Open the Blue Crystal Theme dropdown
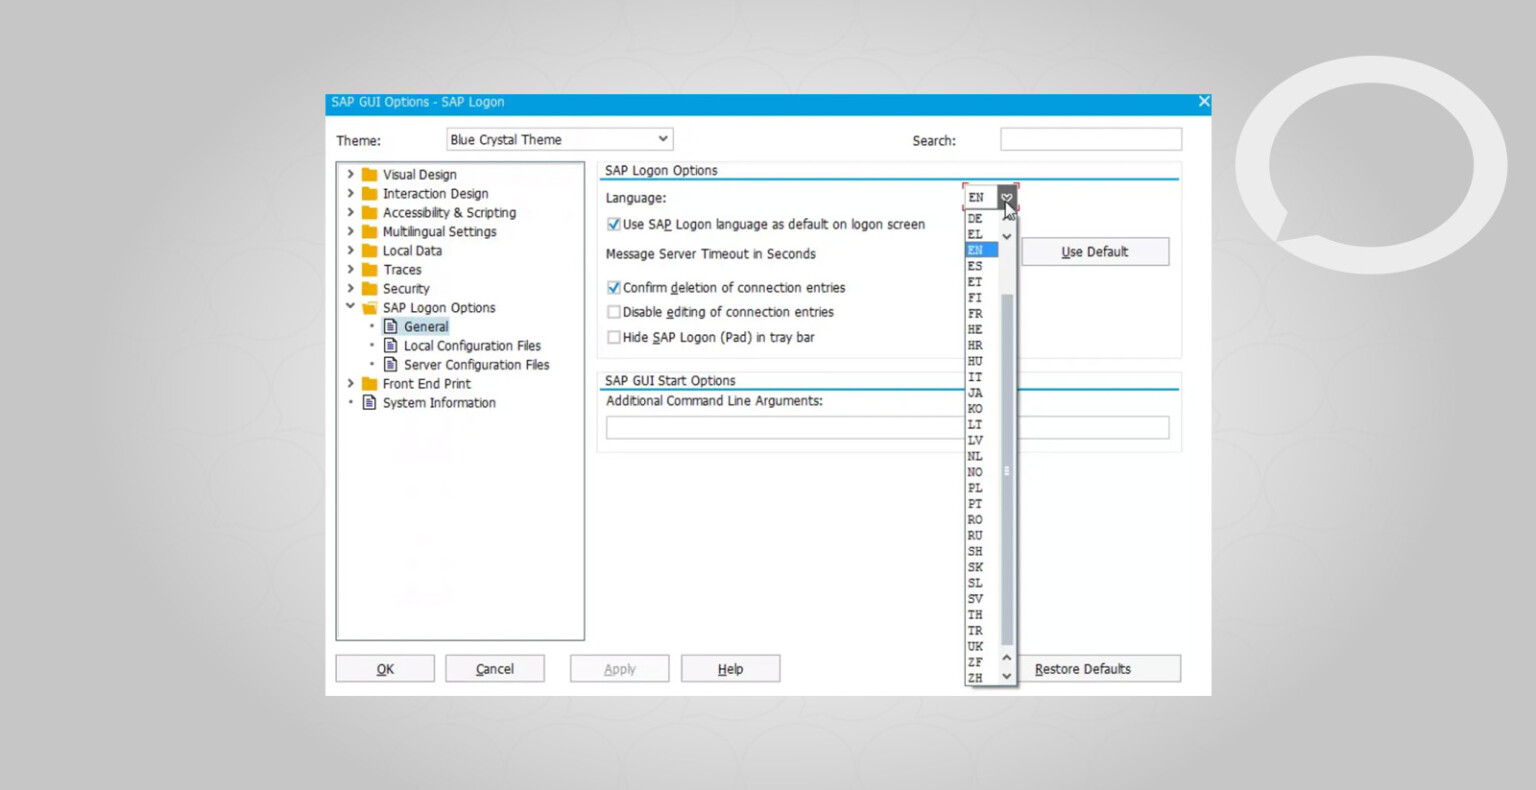Viewport: 1536px width, 790px height. pyautogui.click(x=559, y=139)
